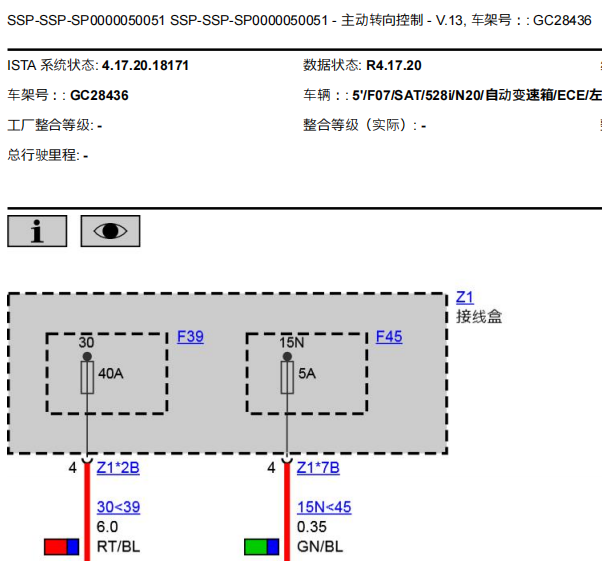Viewport: 602px width, 561px height.
Task: Follow the 15N<45 signal link
Action: (324, 507)
